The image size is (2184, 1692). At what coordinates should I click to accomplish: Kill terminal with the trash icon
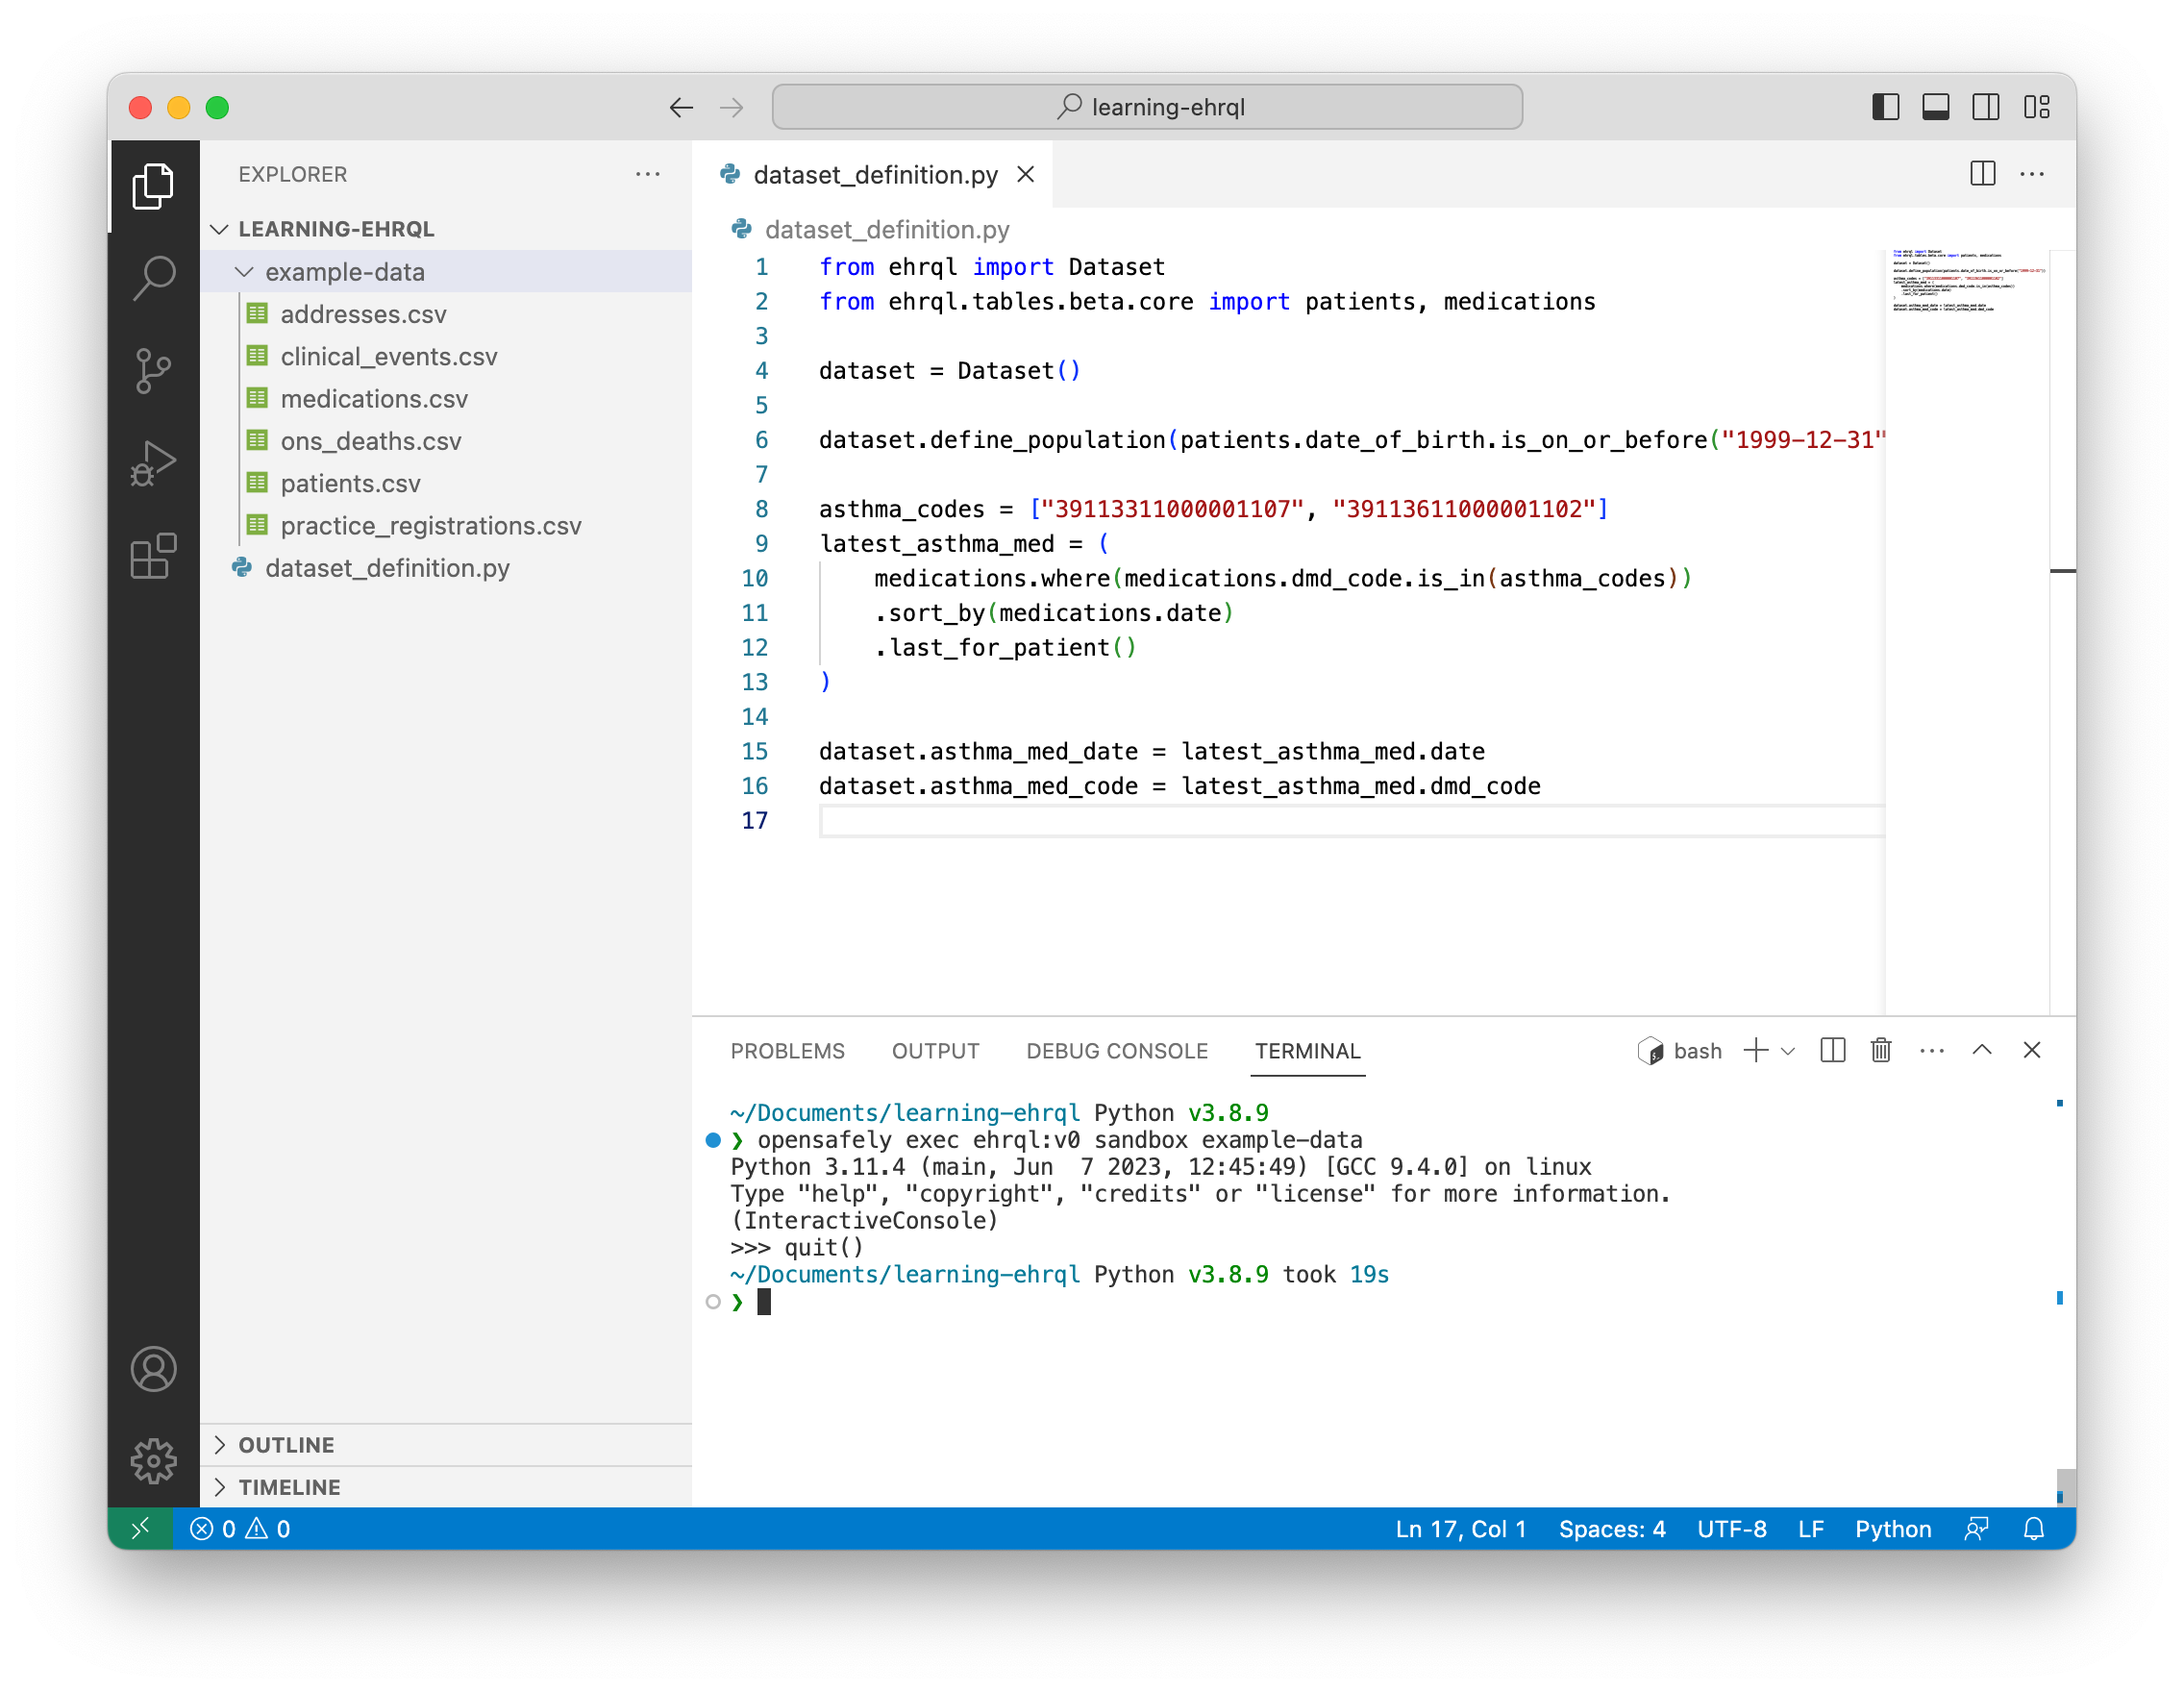coord(1881,1050)
